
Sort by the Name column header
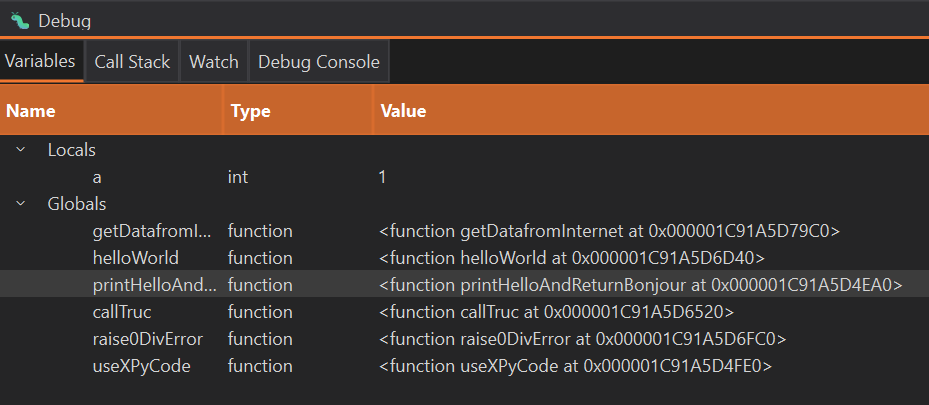(31, 111)
